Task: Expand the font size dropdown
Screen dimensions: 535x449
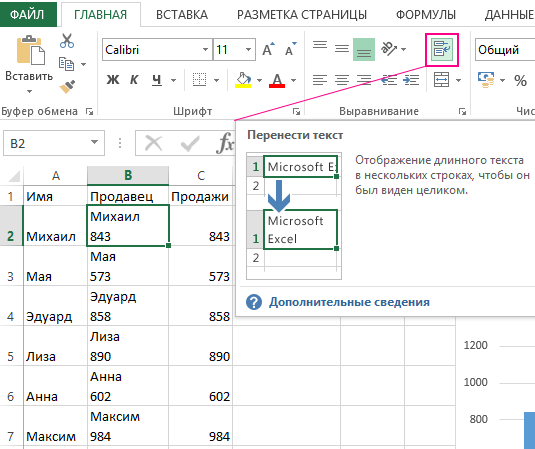Action: [x=248, y=49]
